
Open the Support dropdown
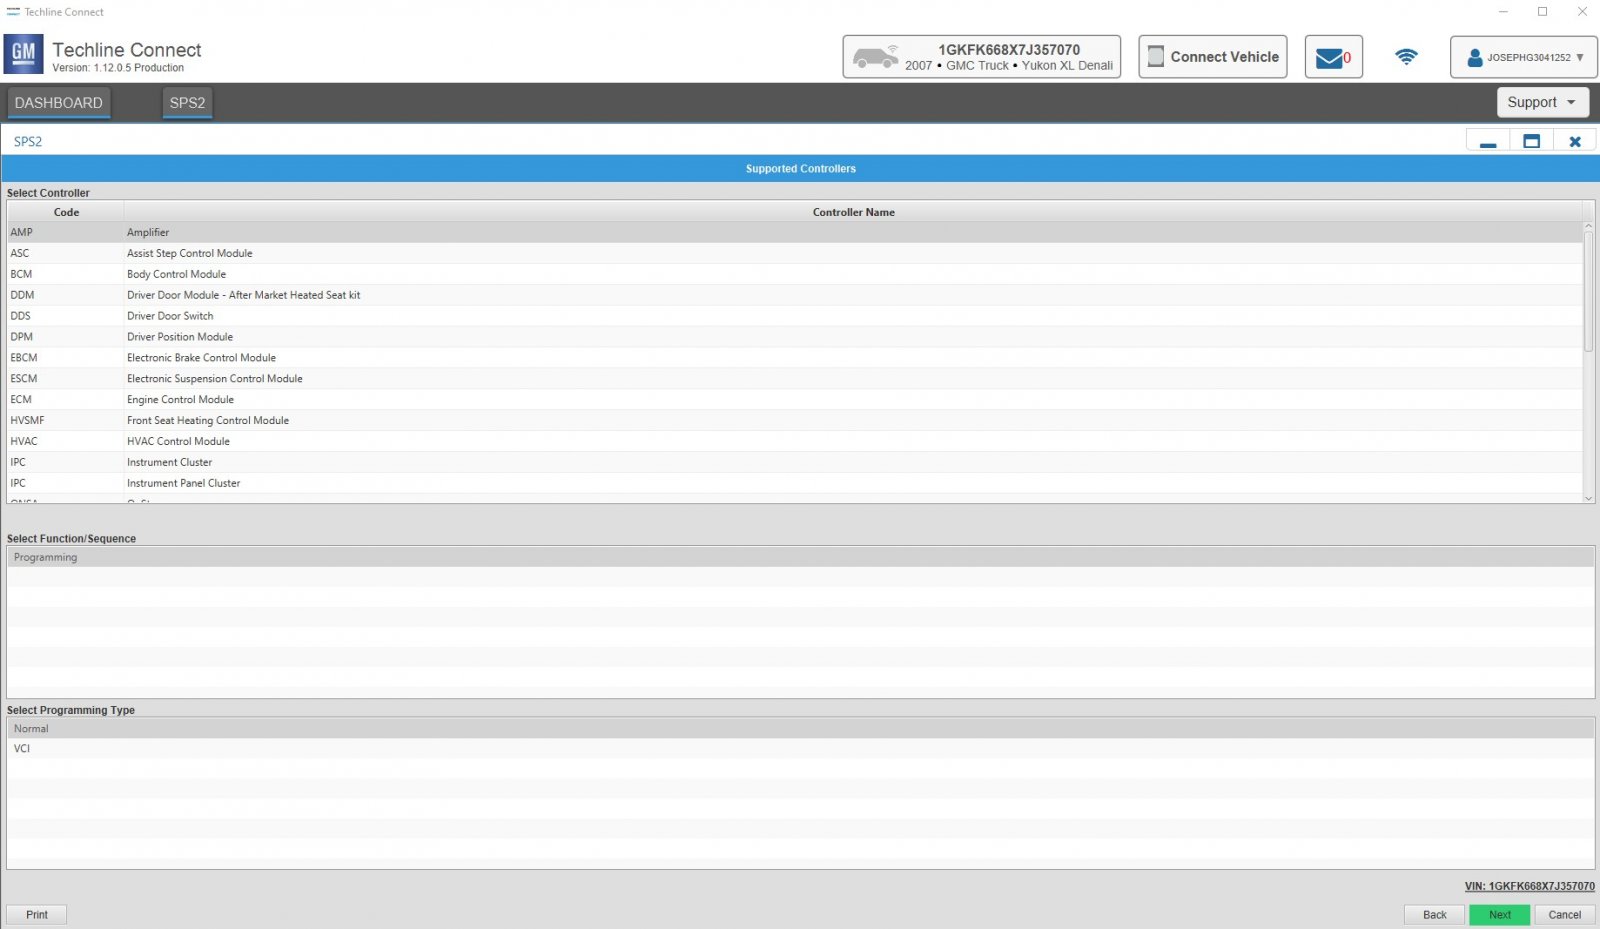click(x=1541, y=102)
